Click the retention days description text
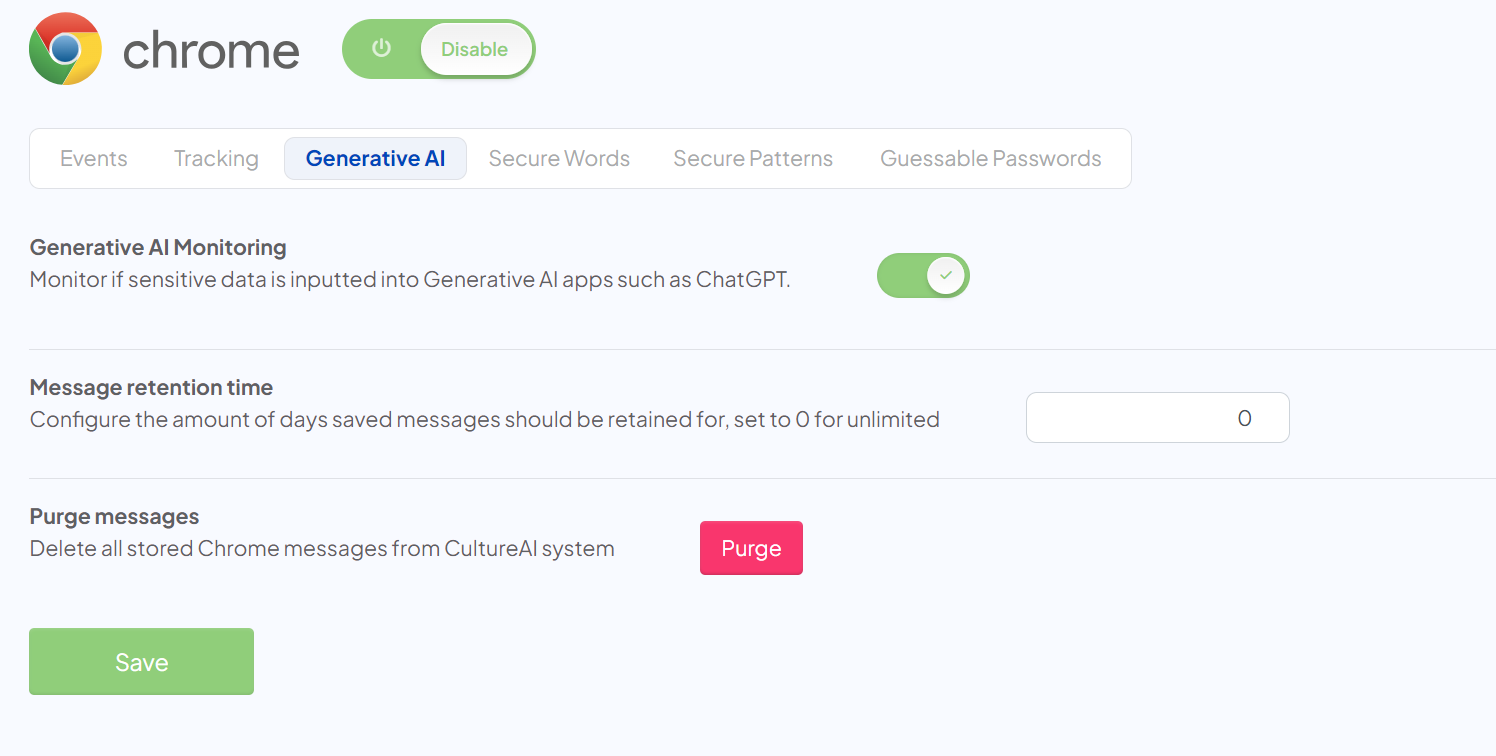This screenshot has width=1496, height=756. point(484,420)
